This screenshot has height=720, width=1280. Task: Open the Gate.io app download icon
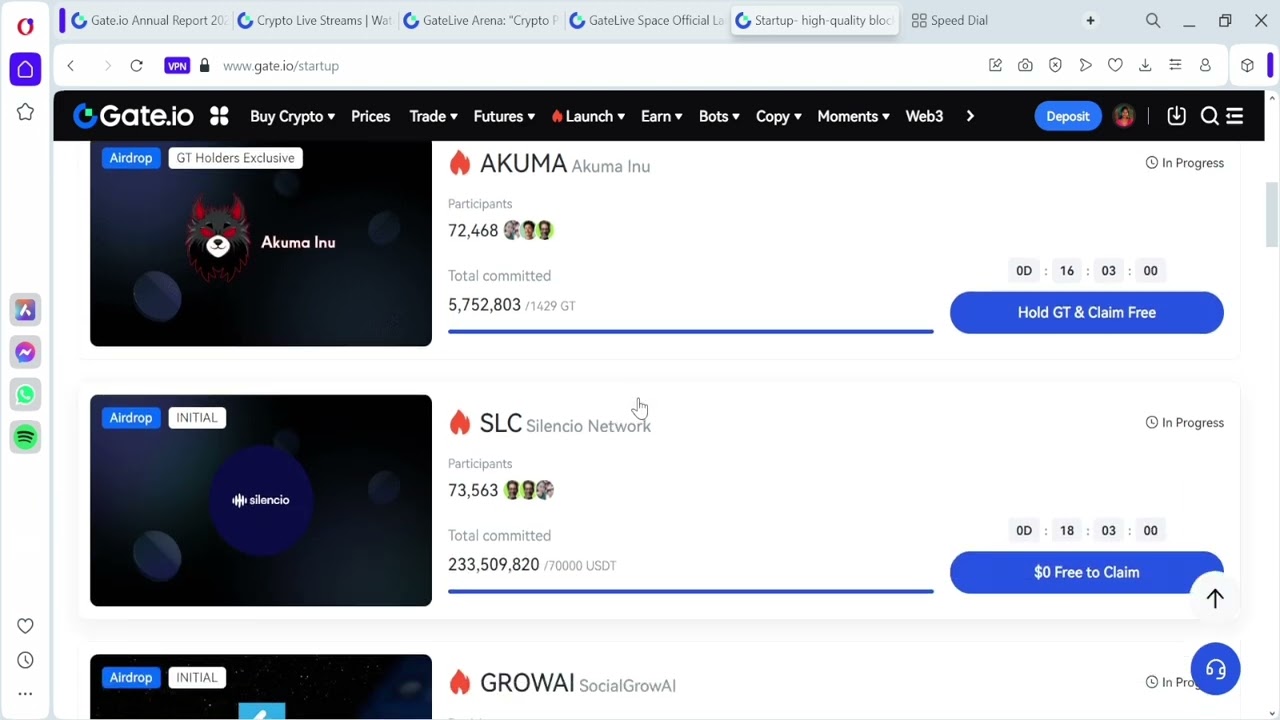[x=1176, y=116]
